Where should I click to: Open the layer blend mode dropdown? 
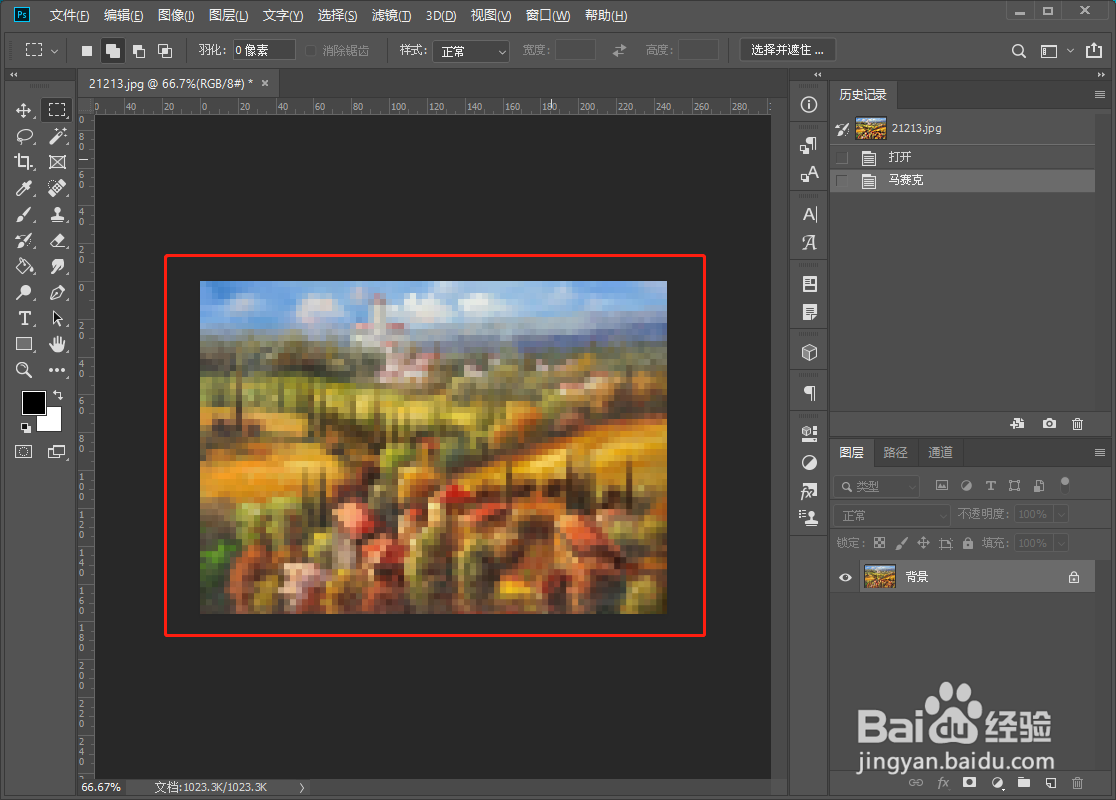pyautogui.click(x=892, y=515)
